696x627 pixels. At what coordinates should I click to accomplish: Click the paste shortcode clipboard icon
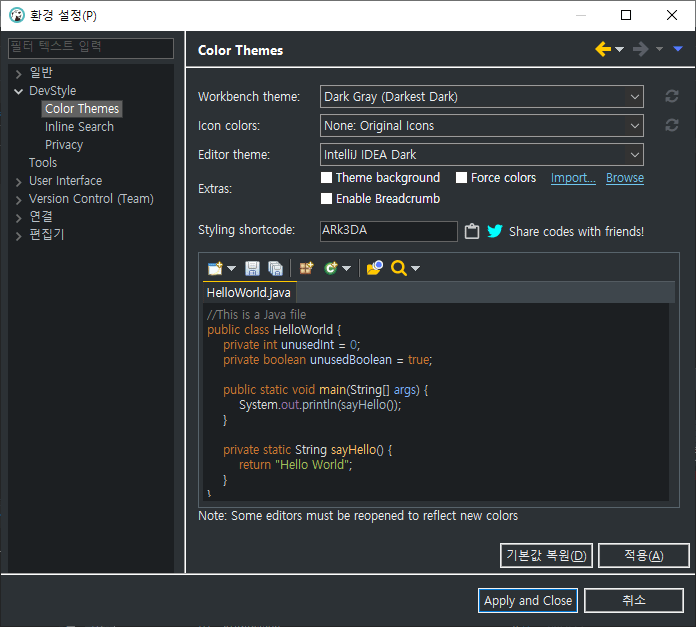click(472, 231)
